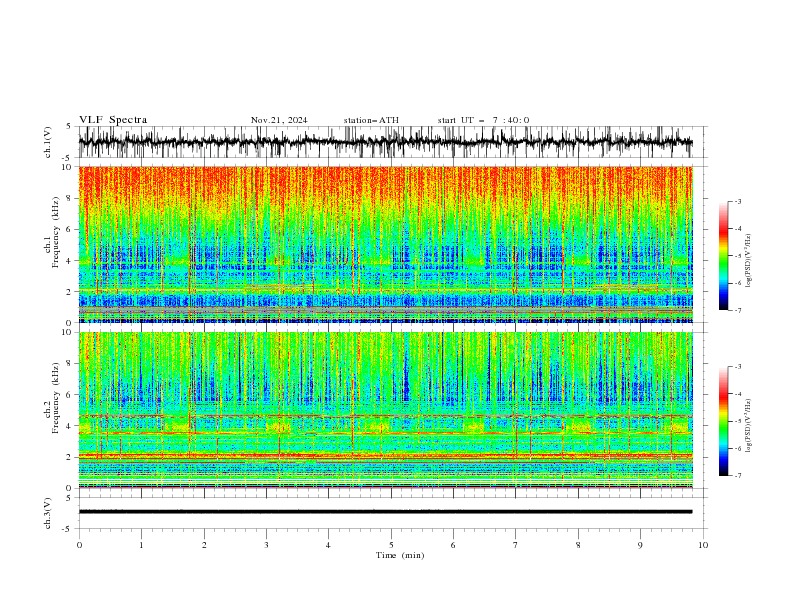792x612 pixels.
Task: Click the time axis tick label '0'
Action: point(79,545)
